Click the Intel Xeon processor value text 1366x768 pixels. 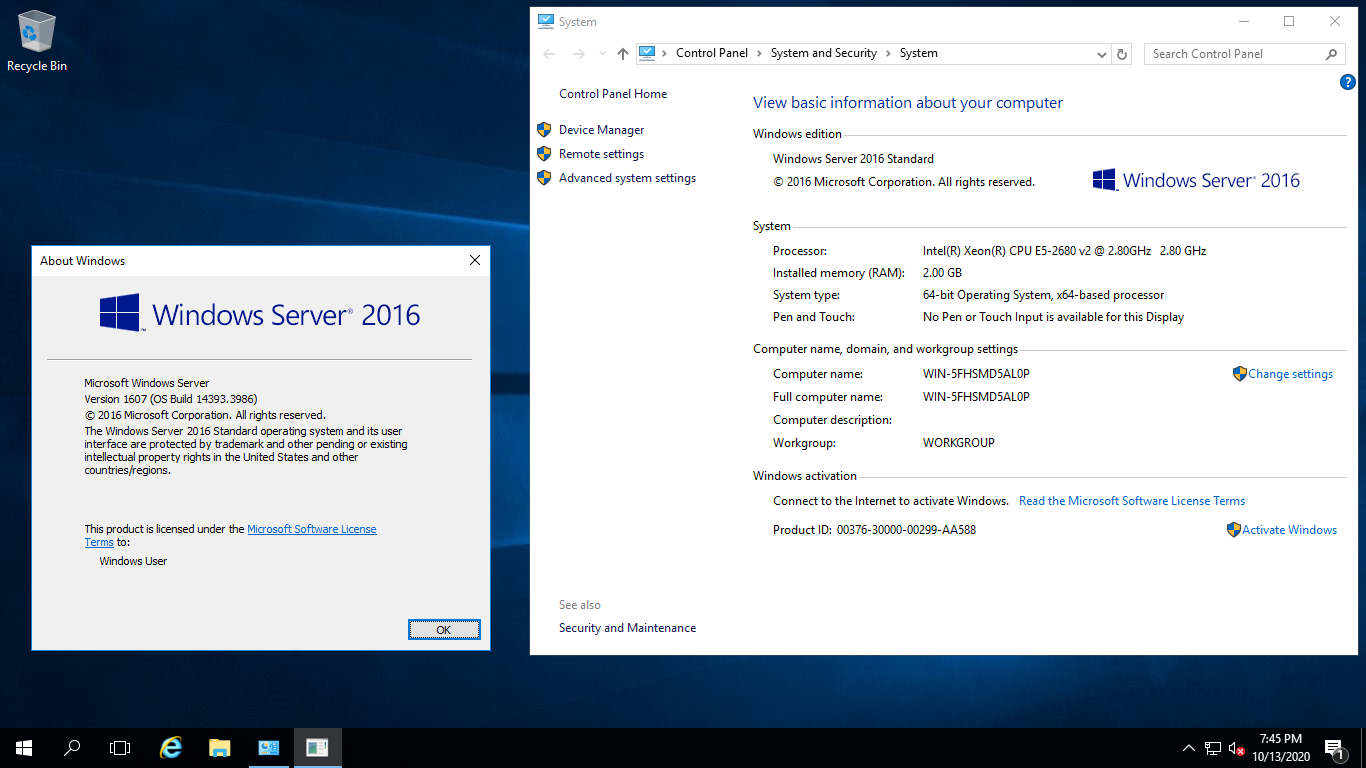[1064, 251]
